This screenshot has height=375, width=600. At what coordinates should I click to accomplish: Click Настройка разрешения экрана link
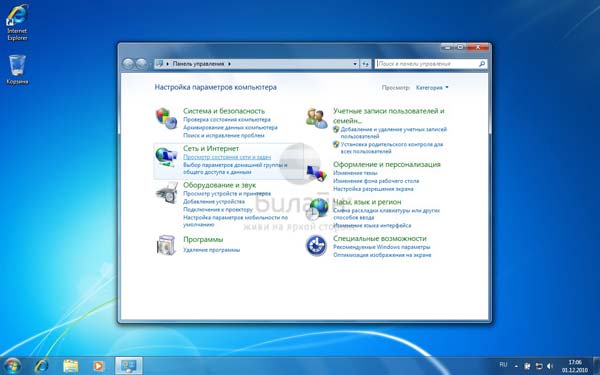coord(373,189)
